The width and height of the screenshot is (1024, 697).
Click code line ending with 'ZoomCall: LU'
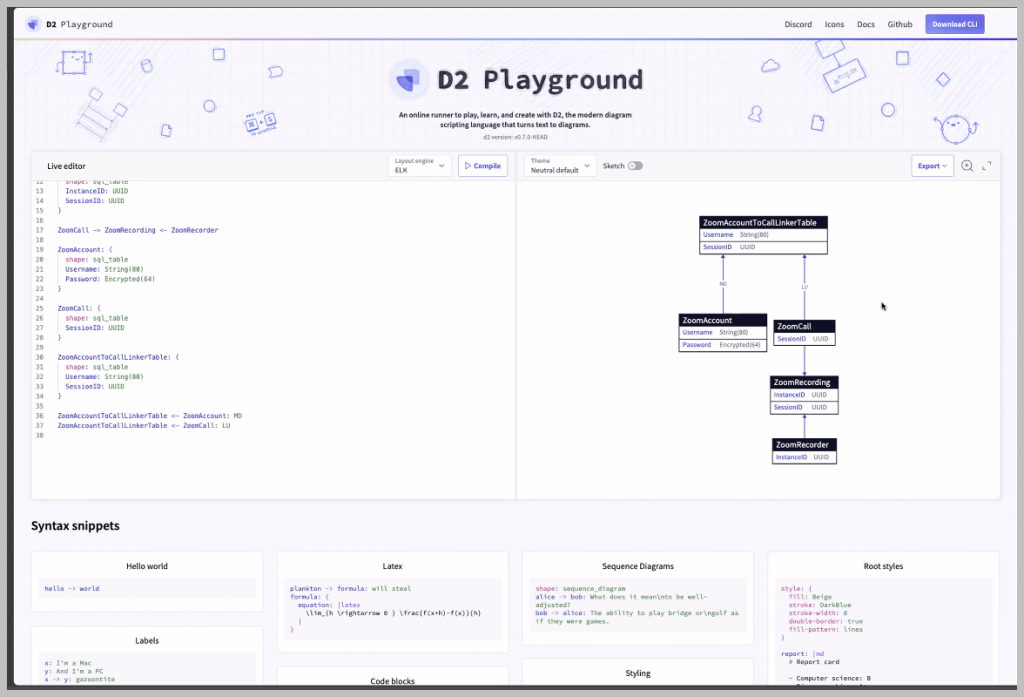point(144,425)
